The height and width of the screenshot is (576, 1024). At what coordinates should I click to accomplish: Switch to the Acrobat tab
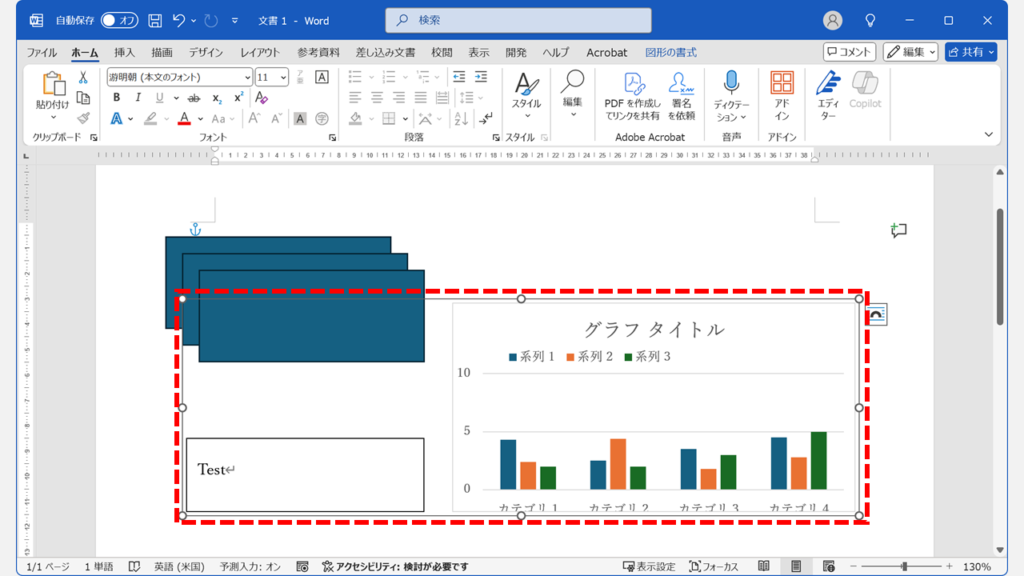tap(606, 52)
